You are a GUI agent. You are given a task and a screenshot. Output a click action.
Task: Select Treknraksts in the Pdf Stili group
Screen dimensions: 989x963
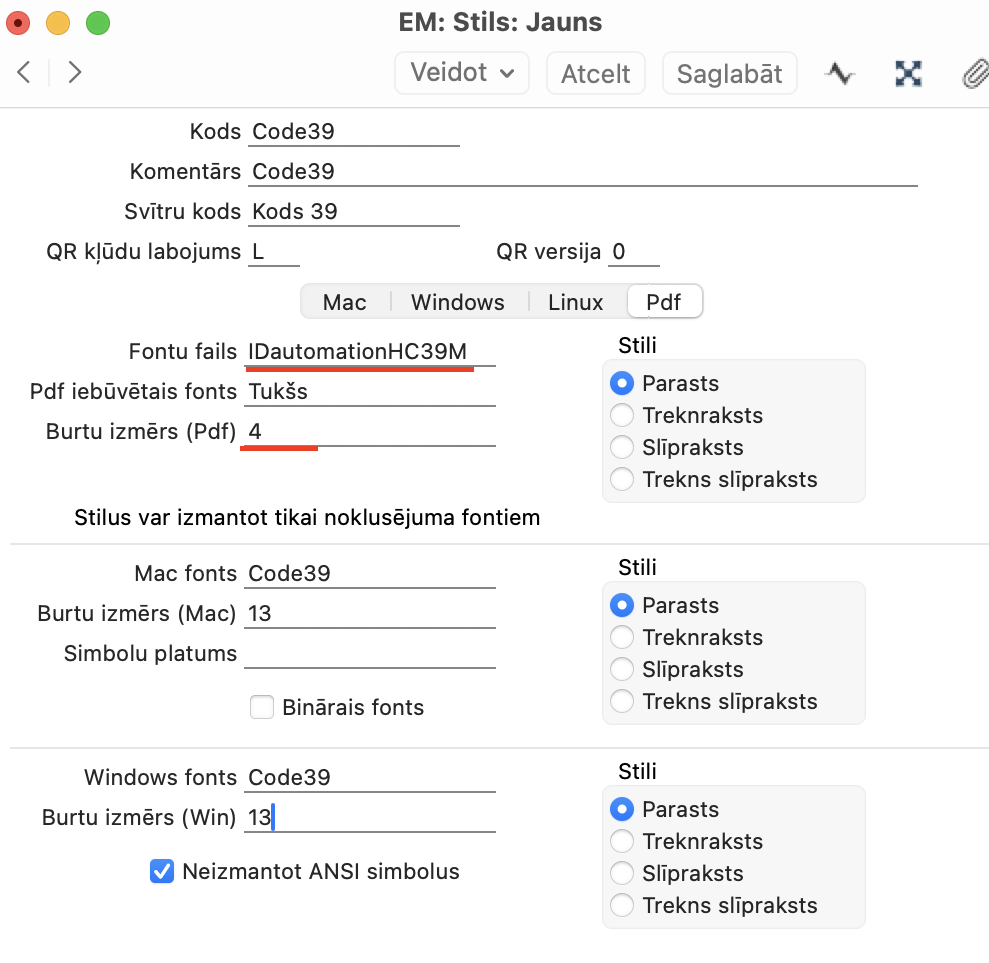tap(622, 415)
